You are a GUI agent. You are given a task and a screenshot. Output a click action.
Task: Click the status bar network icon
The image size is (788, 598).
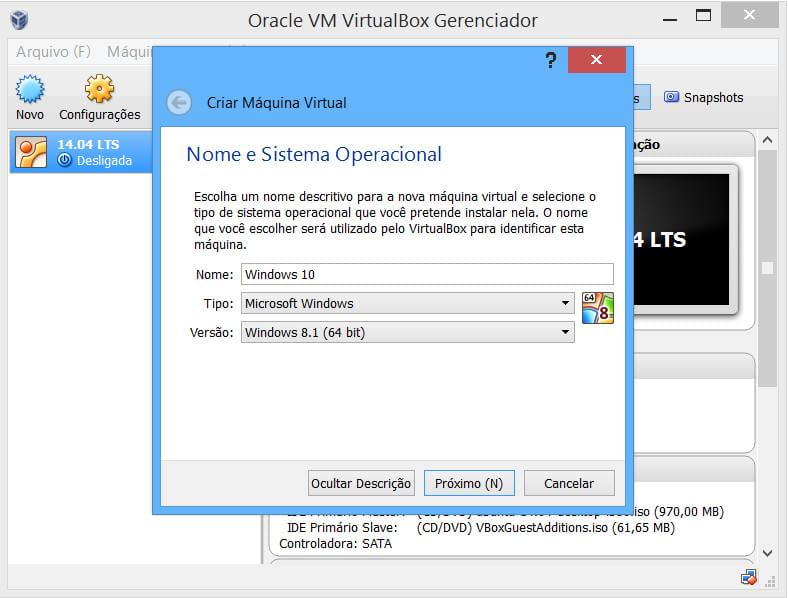(x=749, y=578)
